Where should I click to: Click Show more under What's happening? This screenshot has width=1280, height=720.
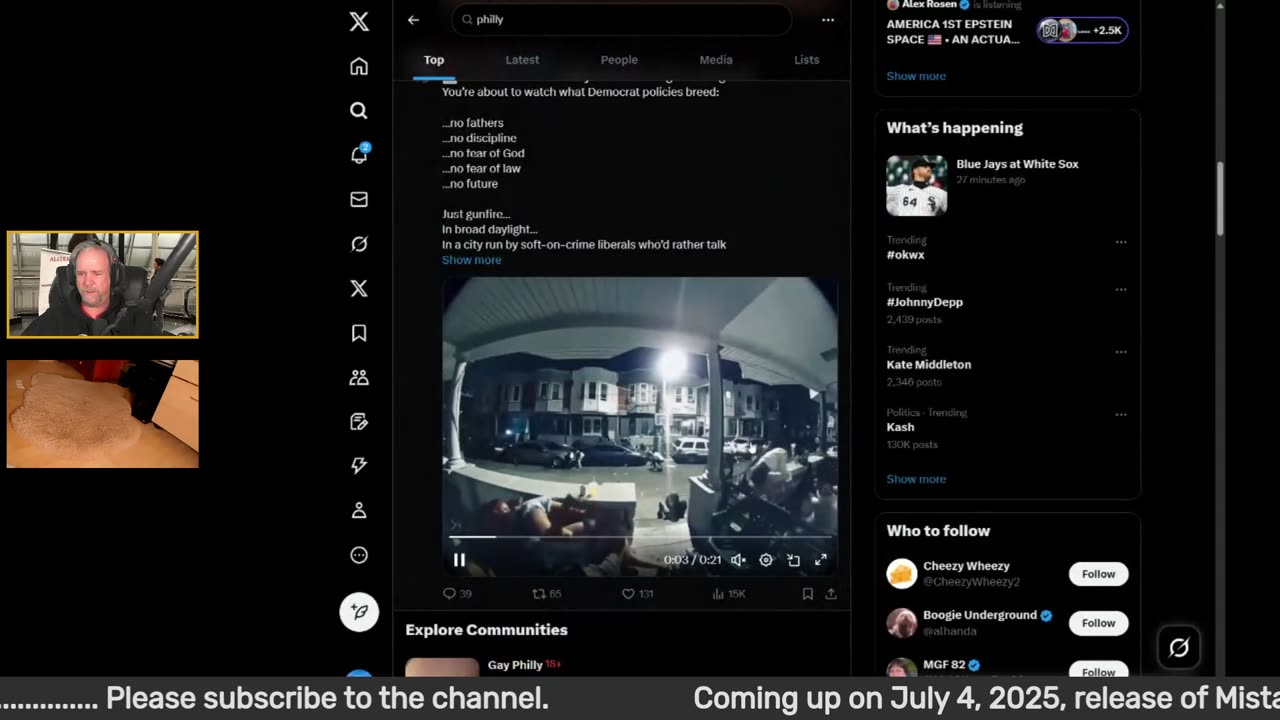(916, 479)
